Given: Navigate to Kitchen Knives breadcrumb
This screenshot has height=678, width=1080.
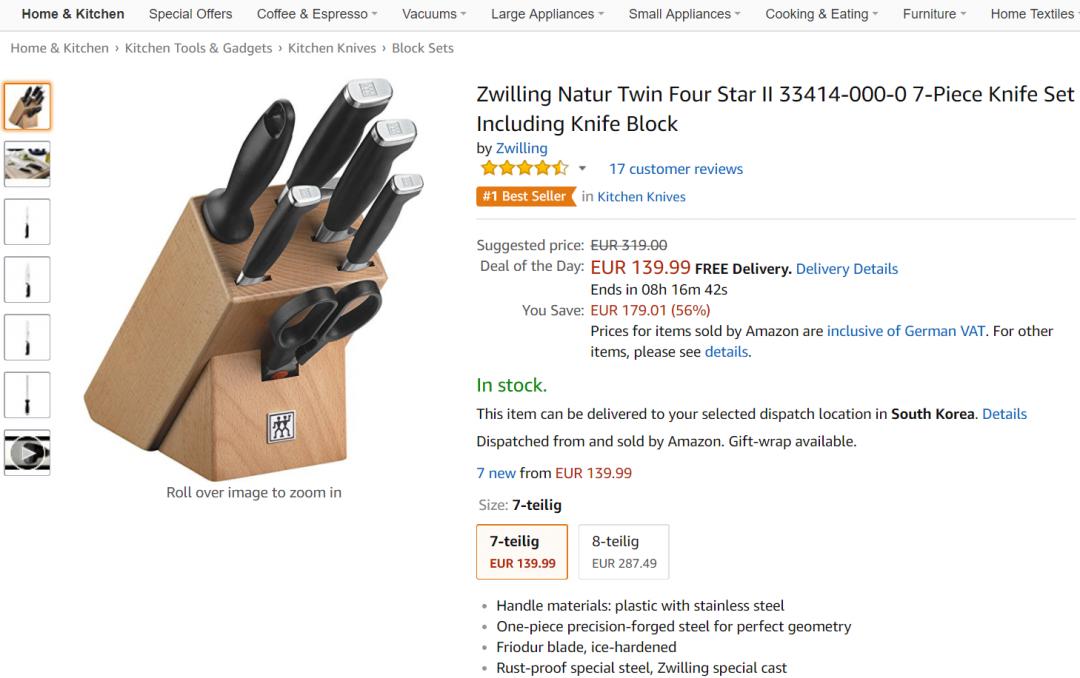Looking at the screenshot, I should [332, 48].
